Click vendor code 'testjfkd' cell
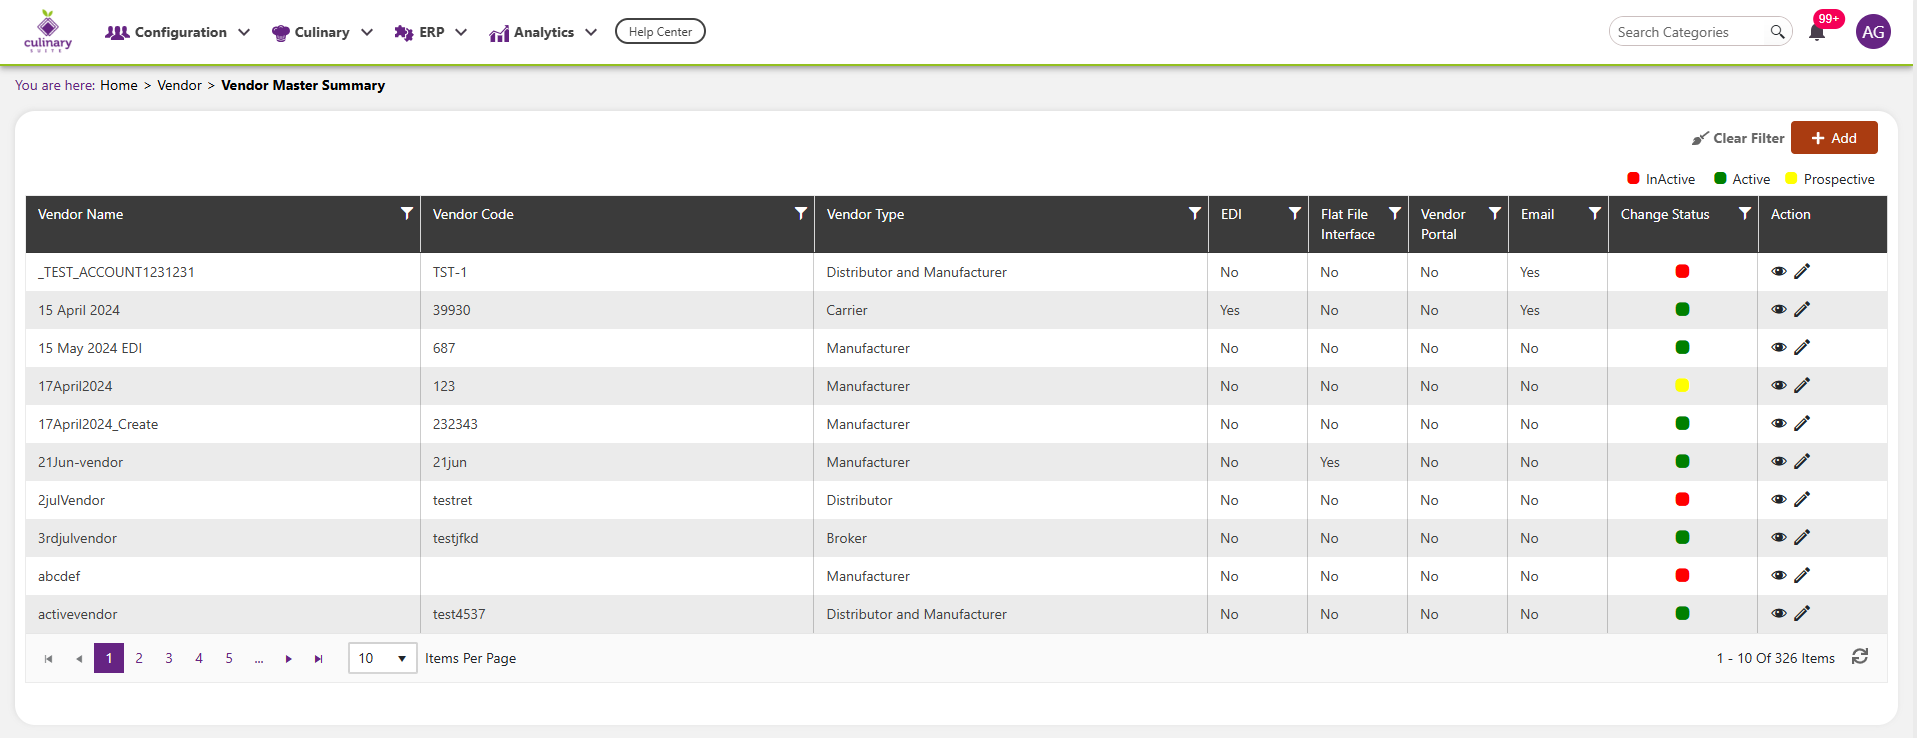 click(617, 538)
